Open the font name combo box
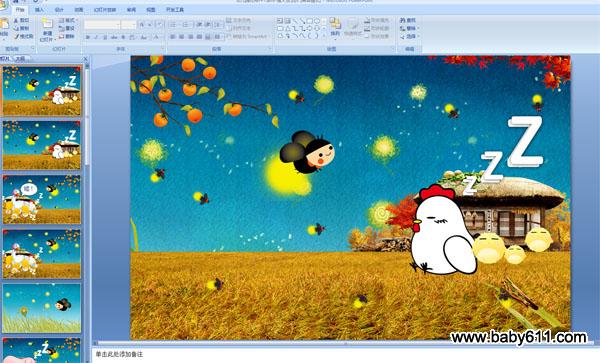 pyautogui.click(x=102, y=25)
